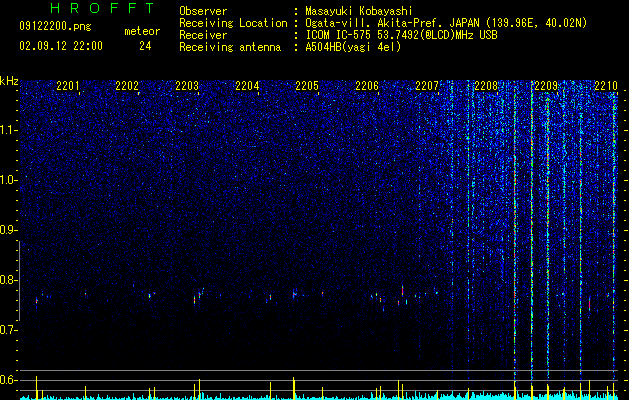
Task: Click the 2203 time marker
Action: pyautogui.click(x=187, y=86)
